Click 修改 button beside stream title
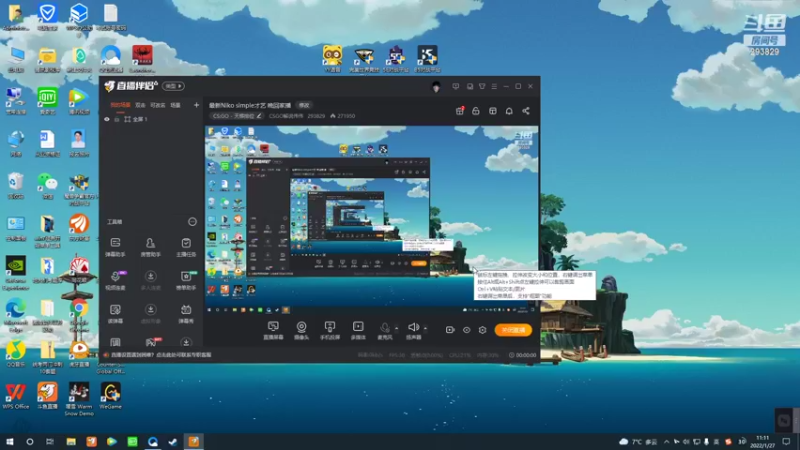800x450 pixels. (x=304, y=105)
